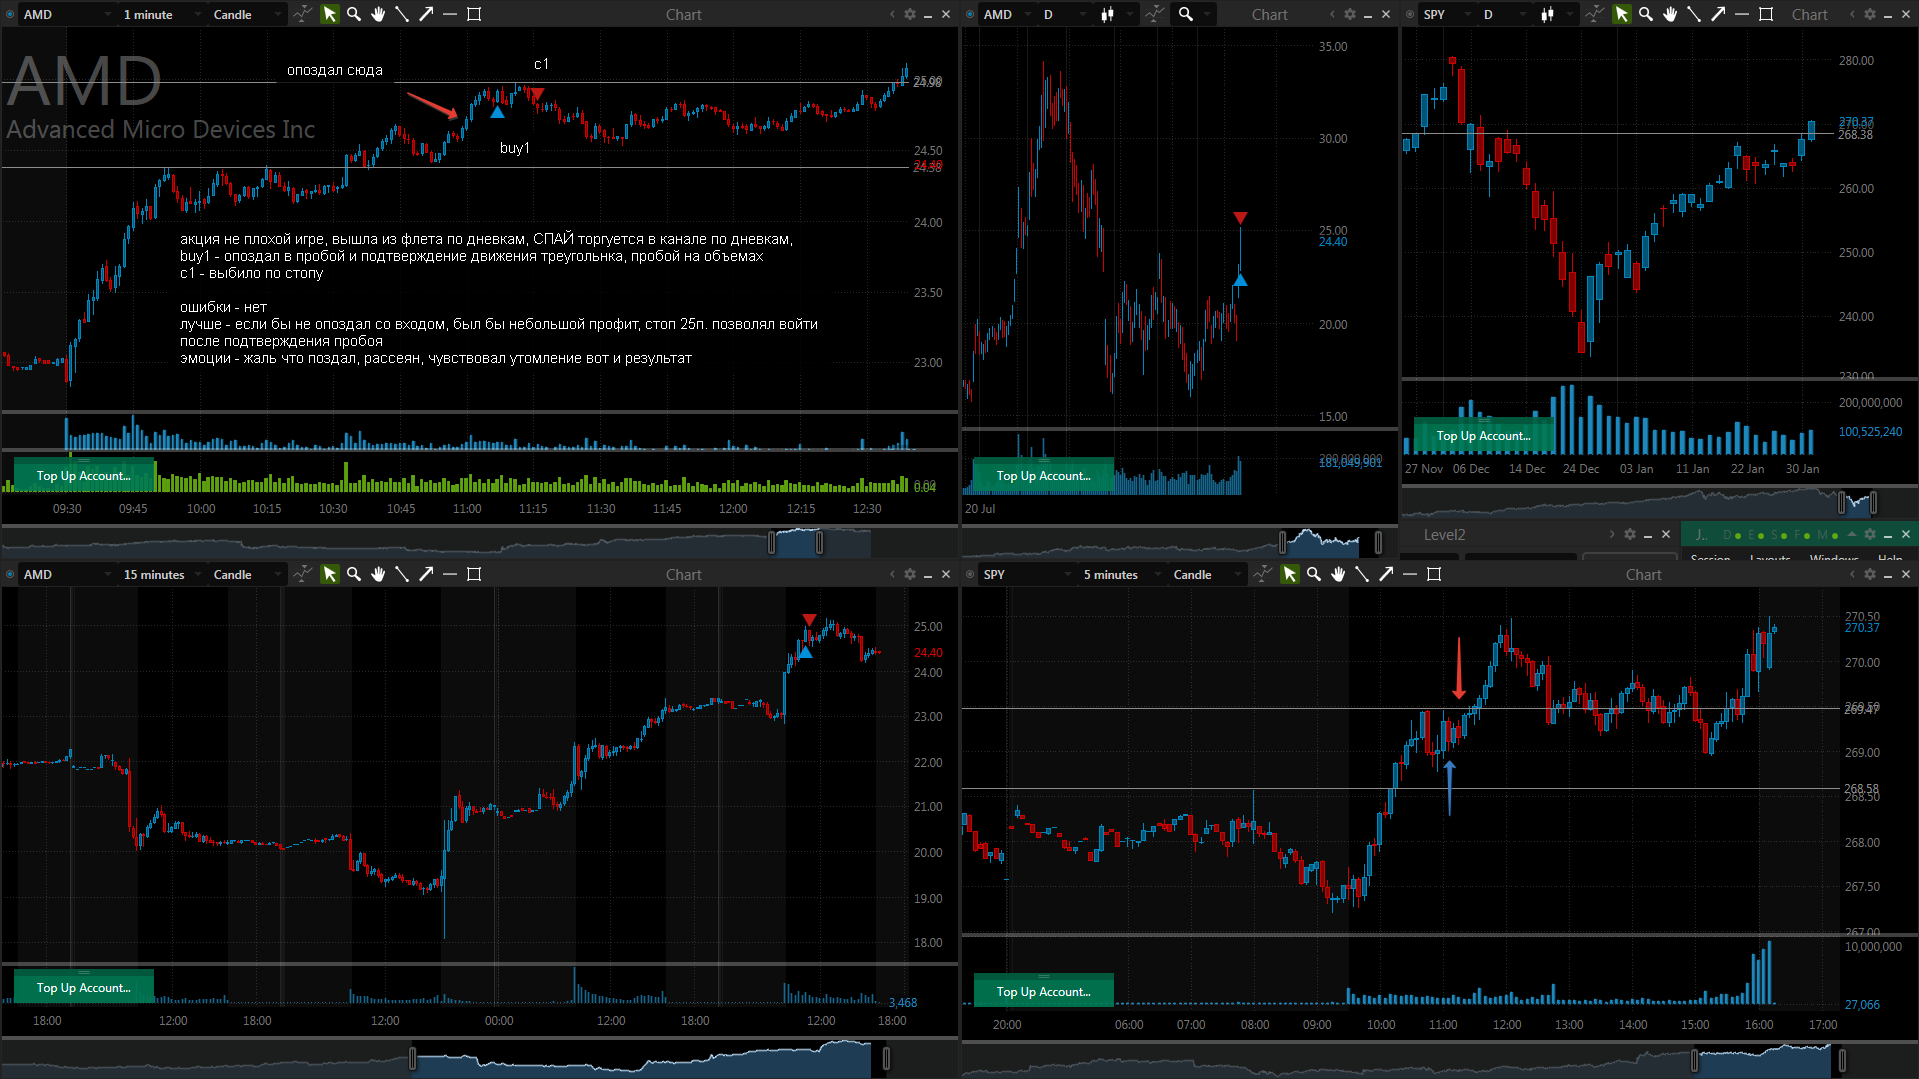The width and height of the screenshot is (1919, 1079).
Task: Select trend line tool in AMD 1 minute chart
Action: (x=402, y=14)
